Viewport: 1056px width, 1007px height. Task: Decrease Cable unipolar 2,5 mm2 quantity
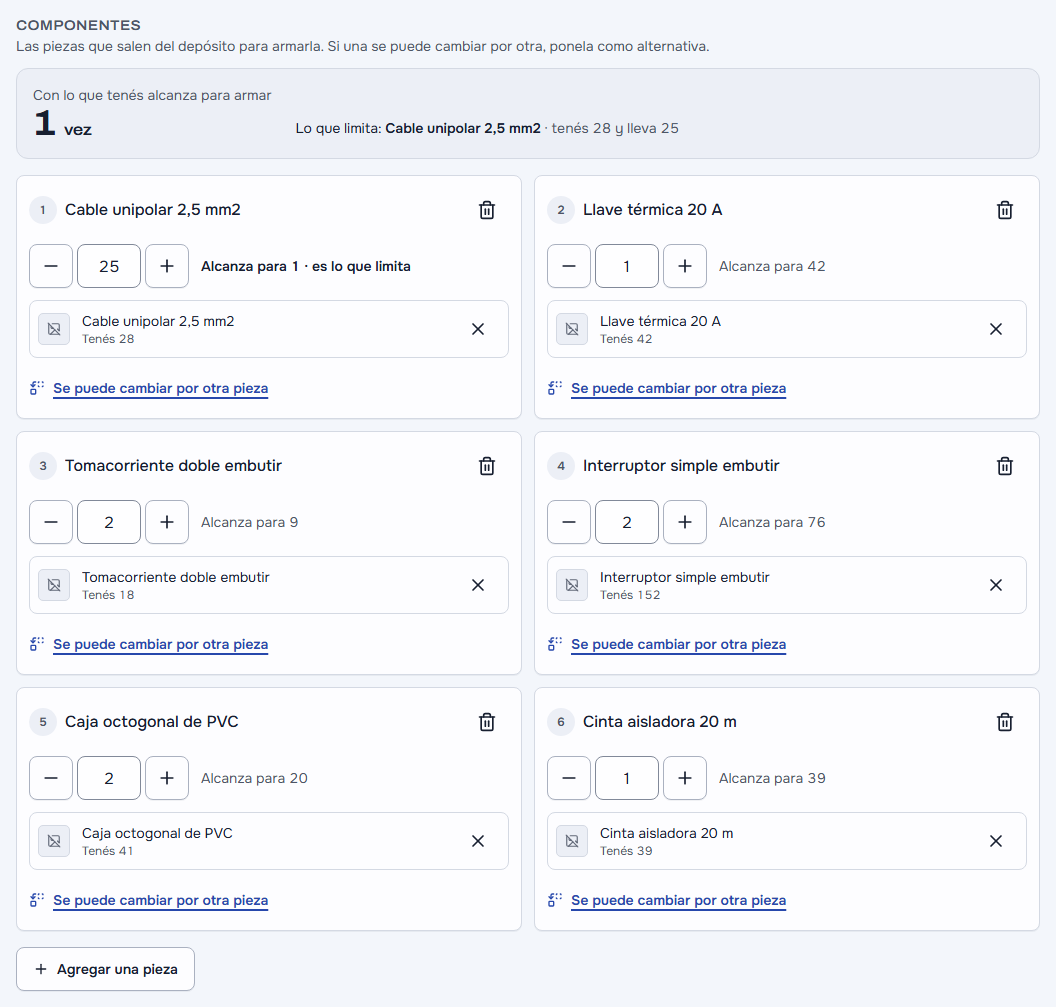tap(51, 266)
